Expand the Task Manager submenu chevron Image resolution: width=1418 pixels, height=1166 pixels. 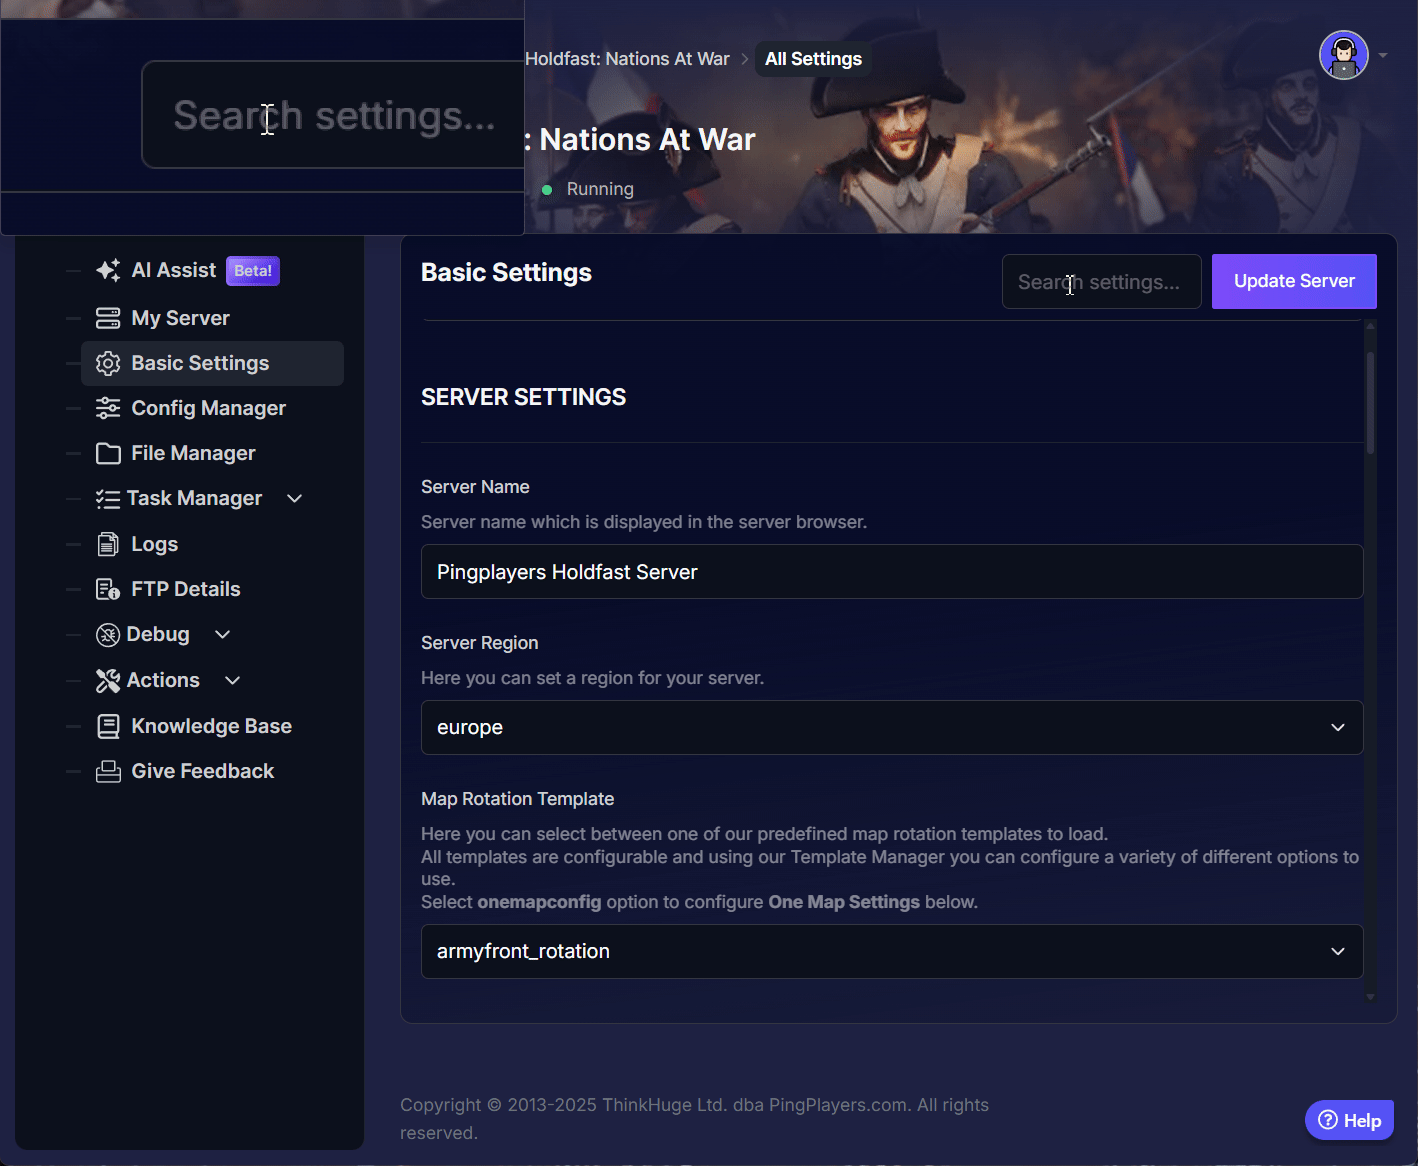tap(294, 498)
